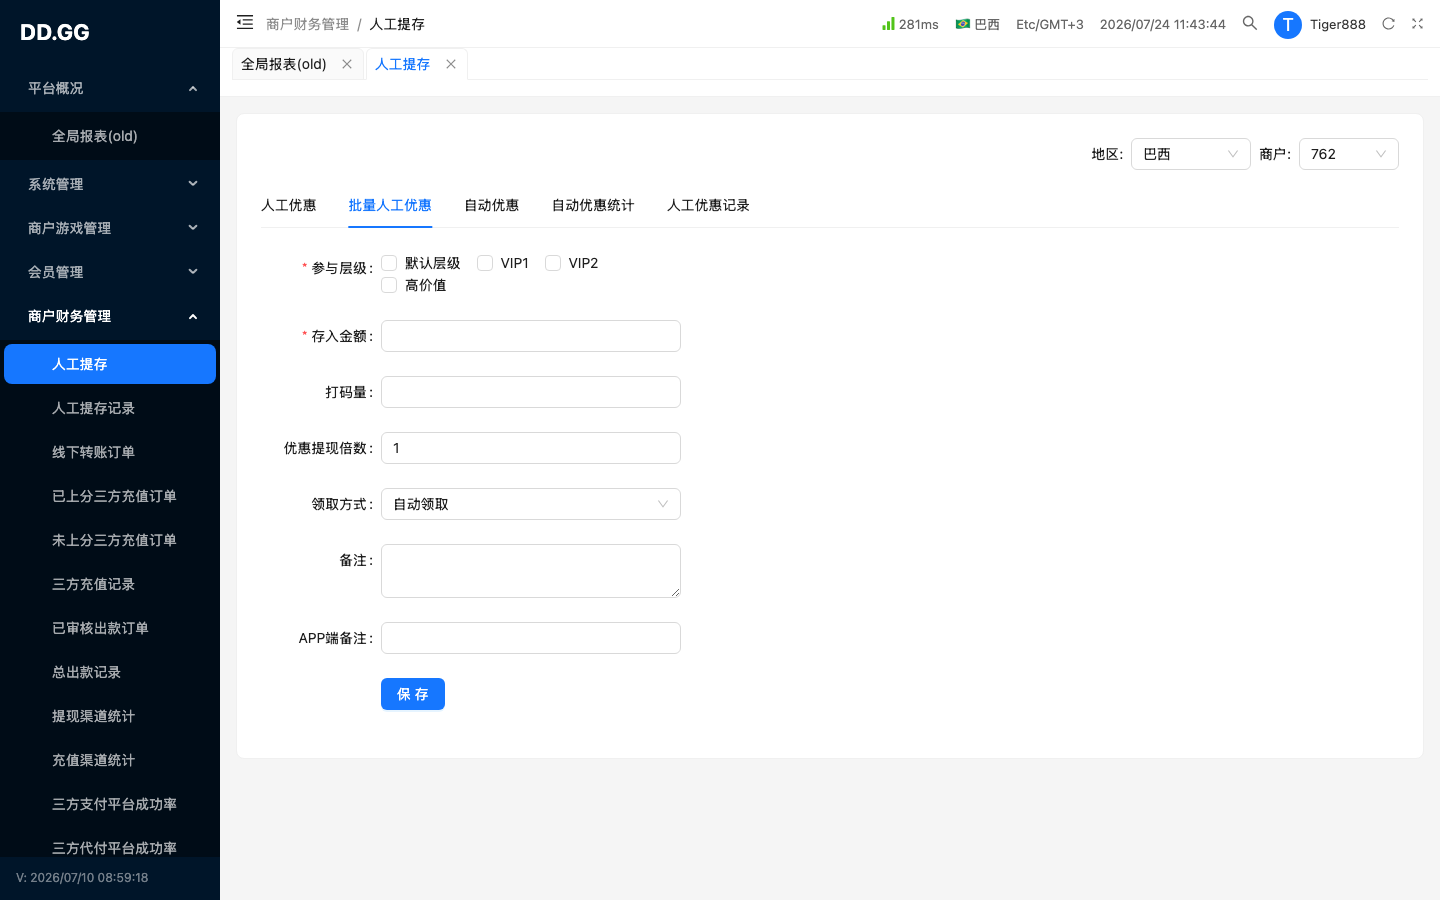Screen dimensions: 1440x900
Task: Open the header search magnifier icon
Action: (1250, 23)
